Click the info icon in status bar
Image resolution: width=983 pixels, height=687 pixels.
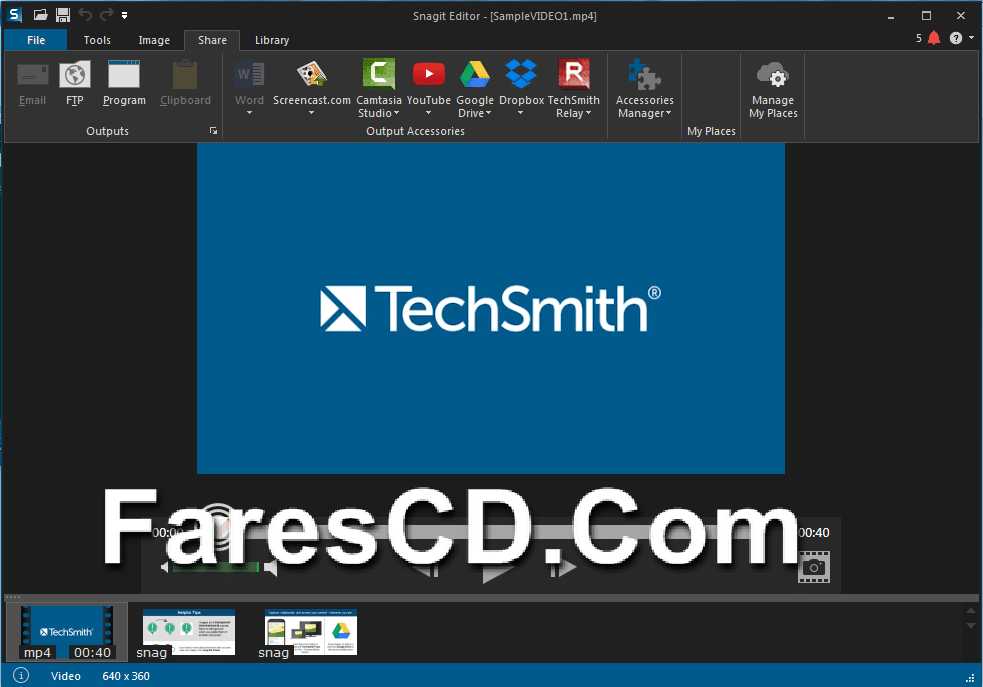tap(21, 676)
